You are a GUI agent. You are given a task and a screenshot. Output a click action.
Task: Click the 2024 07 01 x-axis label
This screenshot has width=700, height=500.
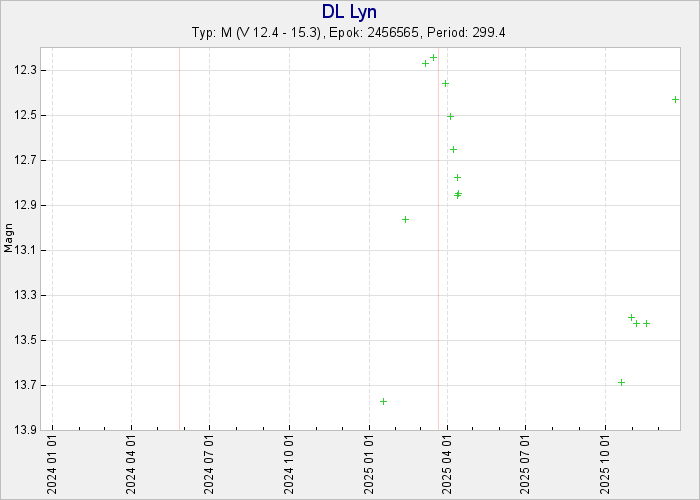(x=210, y=464)
